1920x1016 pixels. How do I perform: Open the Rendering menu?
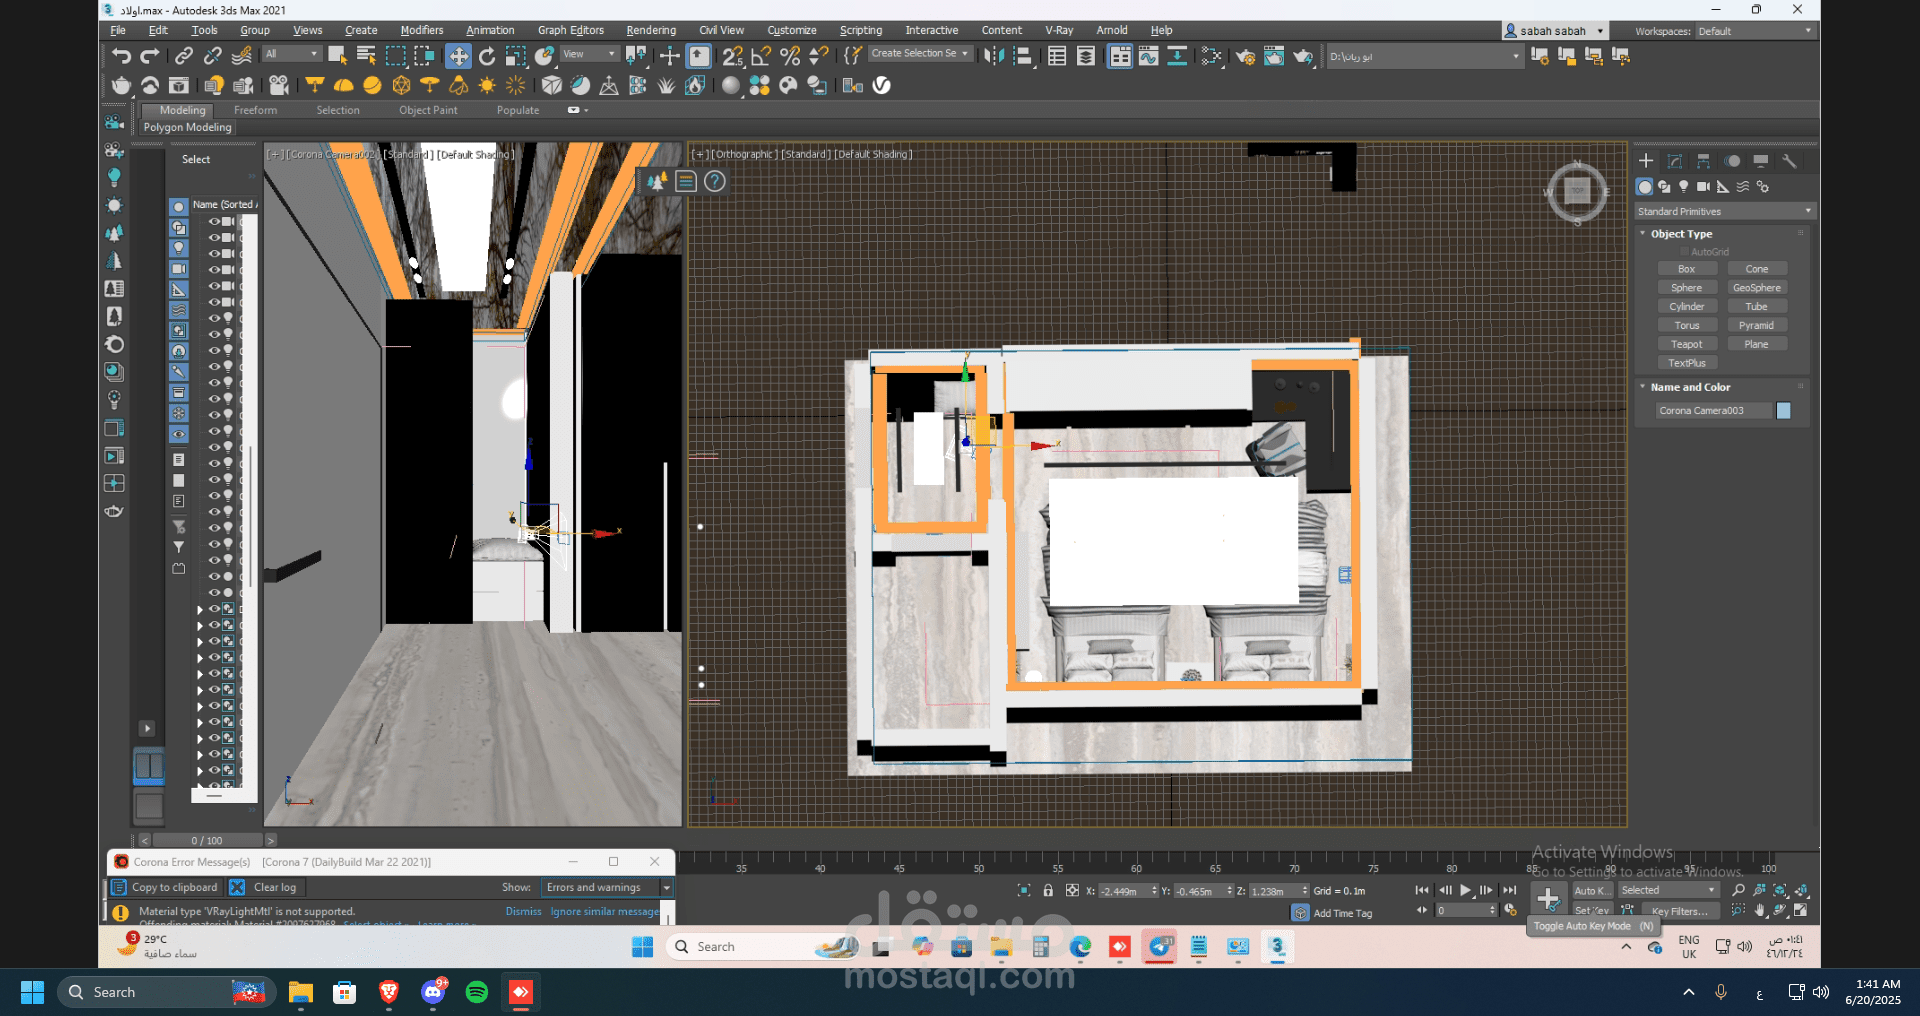tap(651, 30)
